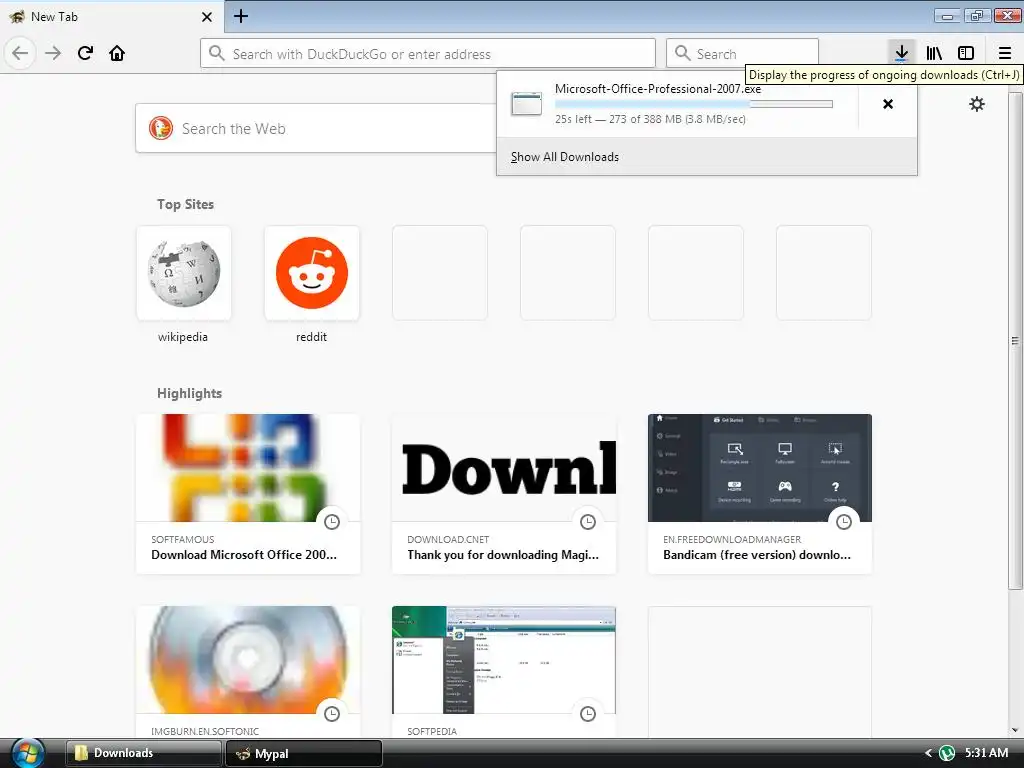Open the download.cnet highlight card
This screenshot has height=768, width=1024.
pos(504,494)
